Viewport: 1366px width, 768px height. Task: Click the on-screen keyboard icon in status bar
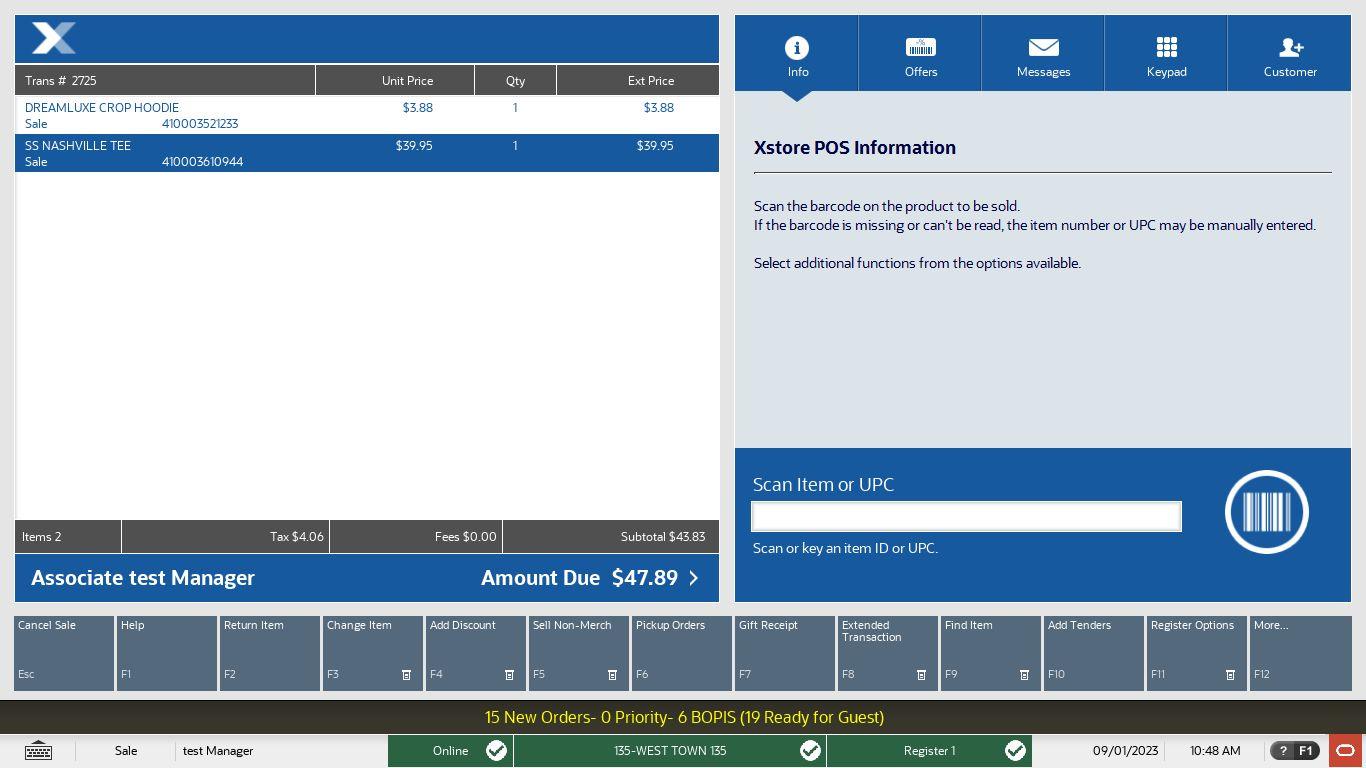tap(38, 751)
